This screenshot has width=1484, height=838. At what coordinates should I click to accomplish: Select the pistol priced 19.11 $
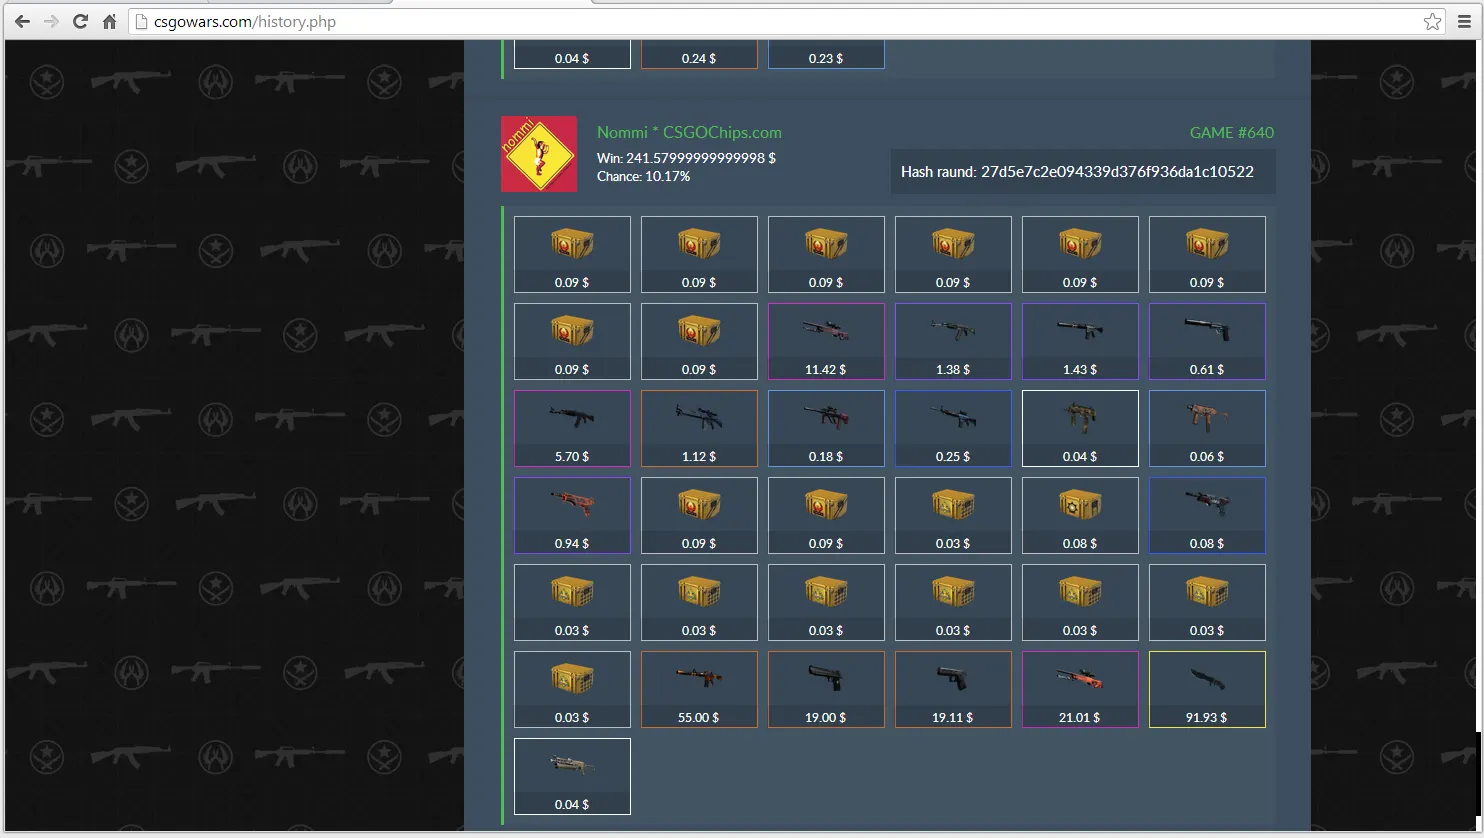(953, 689)
